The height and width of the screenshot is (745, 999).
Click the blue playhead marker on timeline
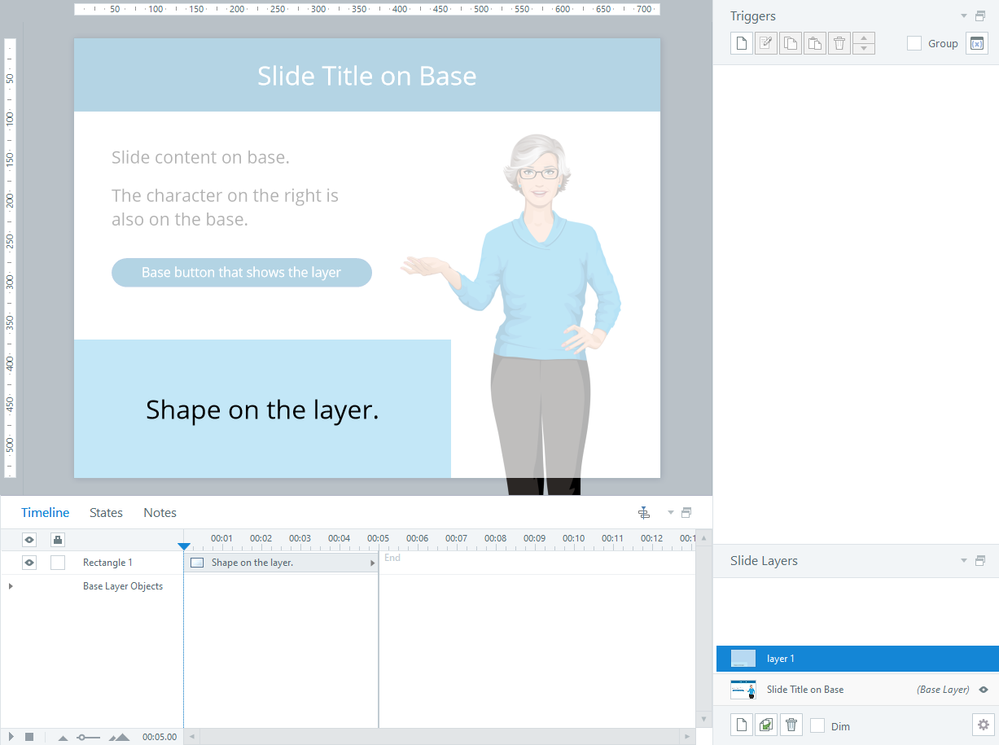tap(184, 546)
